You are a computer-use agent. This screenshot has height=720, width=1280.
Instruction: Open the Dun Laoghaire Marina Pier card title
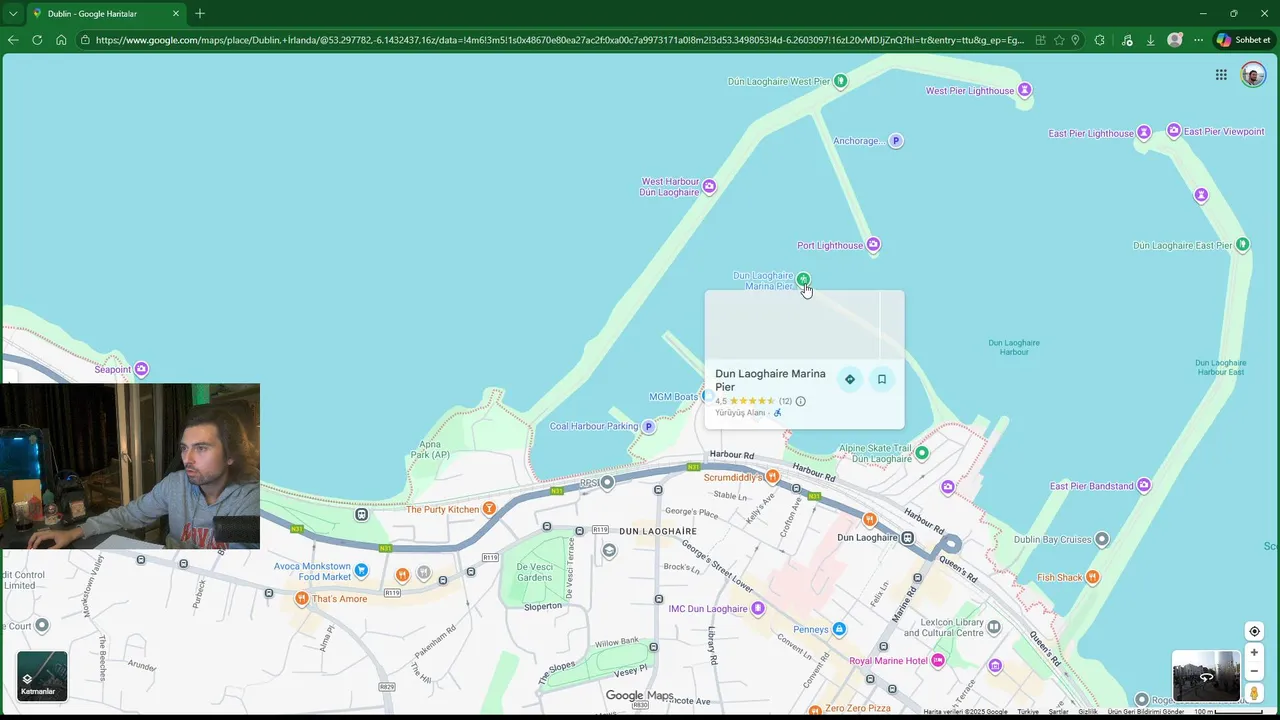[x=770, y=380]
